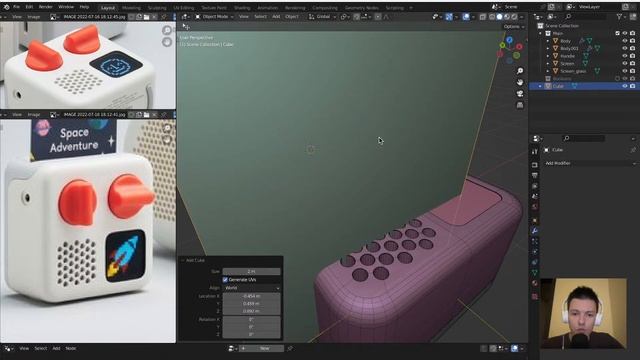Viewport: 640px width, 360px height.
Task: Open the Global transform orientation dropdown
Action: tap(322, 17)
